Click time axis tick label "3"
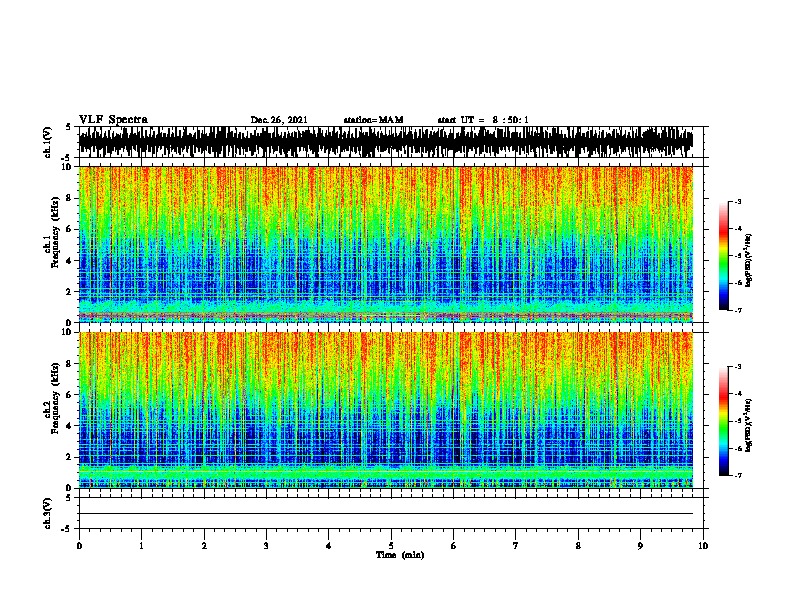 (266, 546)
